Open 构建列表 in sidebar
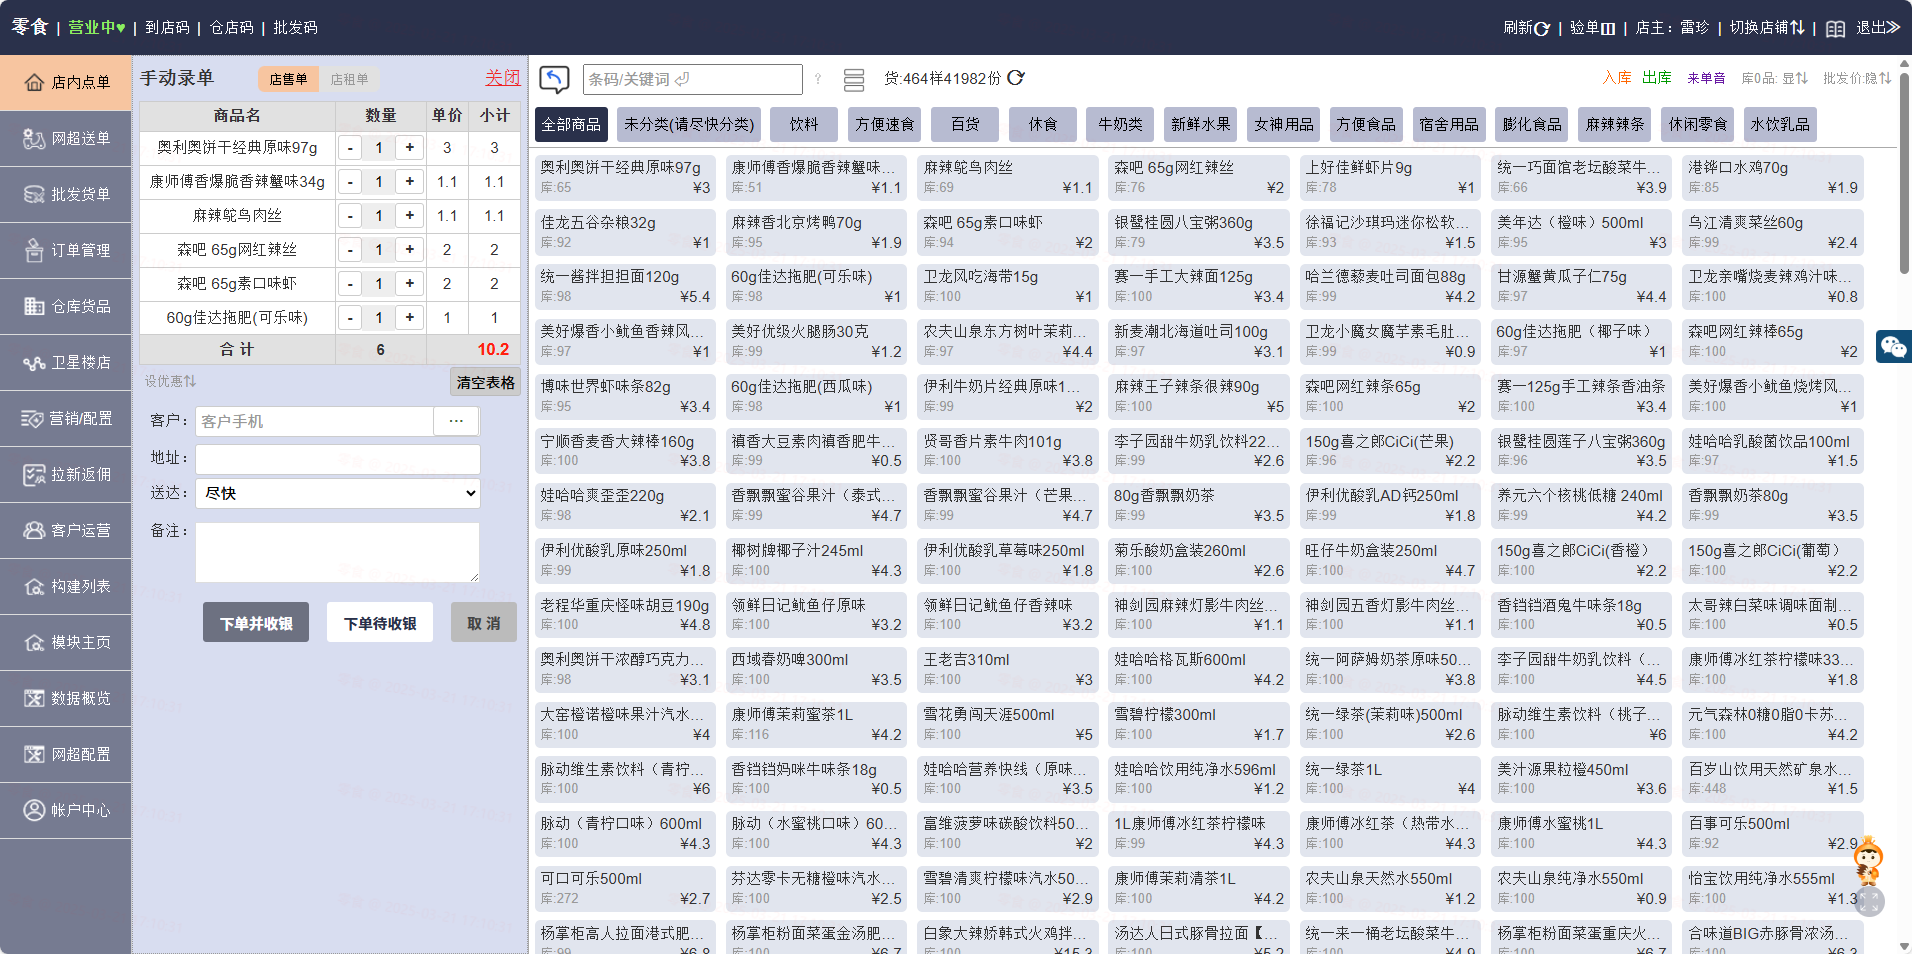This screenshot has height=954, width=1912. [x=66, y=587]
